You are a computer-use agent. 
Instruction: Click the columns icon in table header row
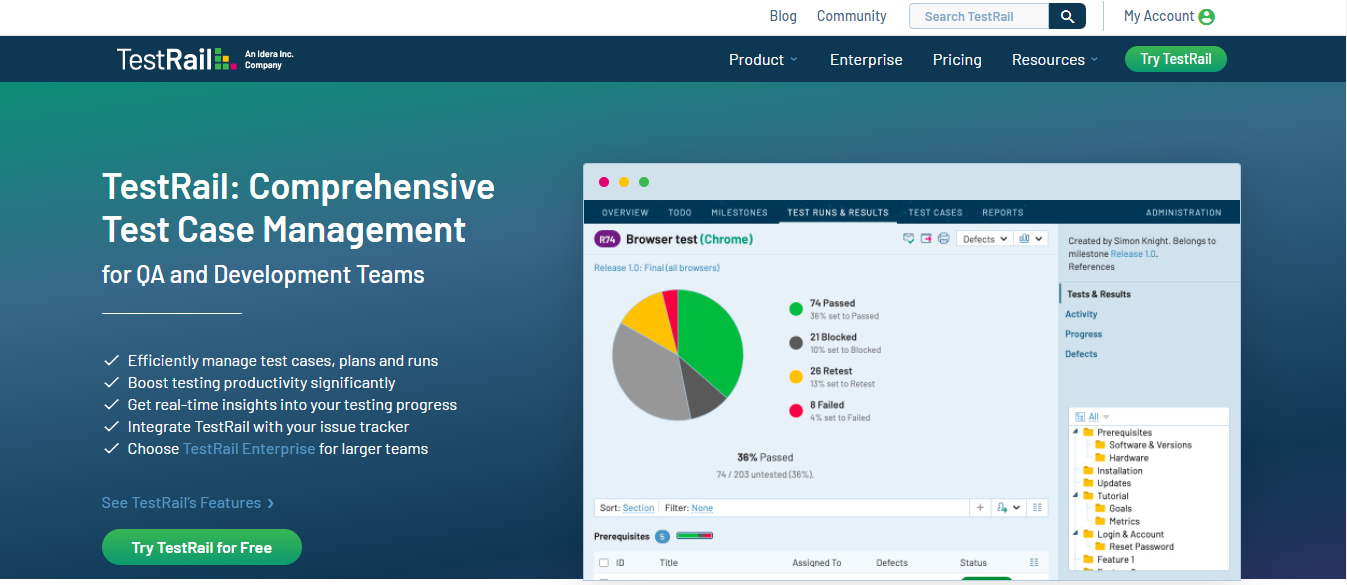pyautogui.click(x=1034, y=563)
